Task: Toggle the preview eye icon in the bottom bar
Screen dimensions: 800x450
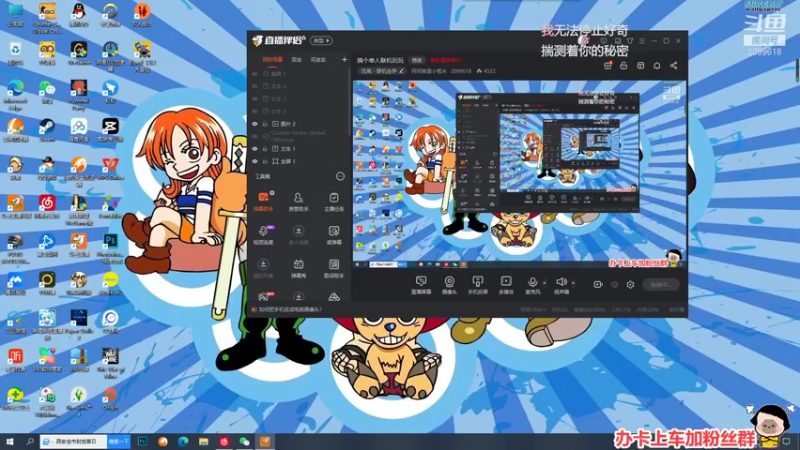Action: pyautogui.click(x=614, y=285)
